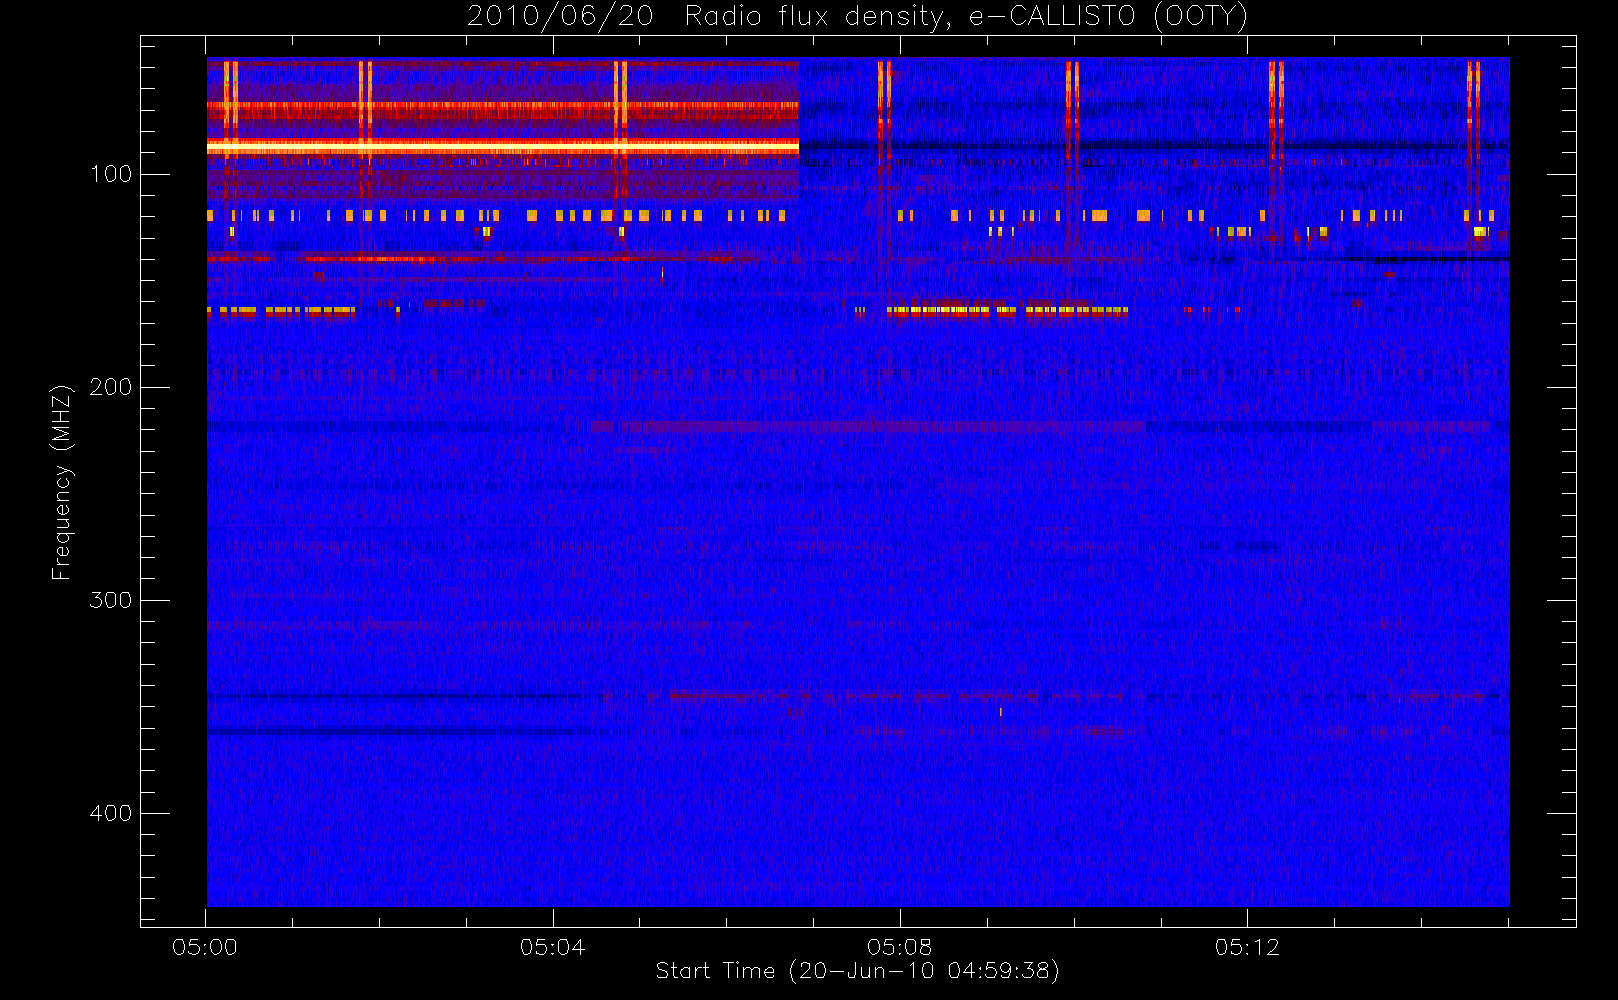
Task: Click the 05:08 time tick label
Action: pyautogui.click(x=900, y=947)
